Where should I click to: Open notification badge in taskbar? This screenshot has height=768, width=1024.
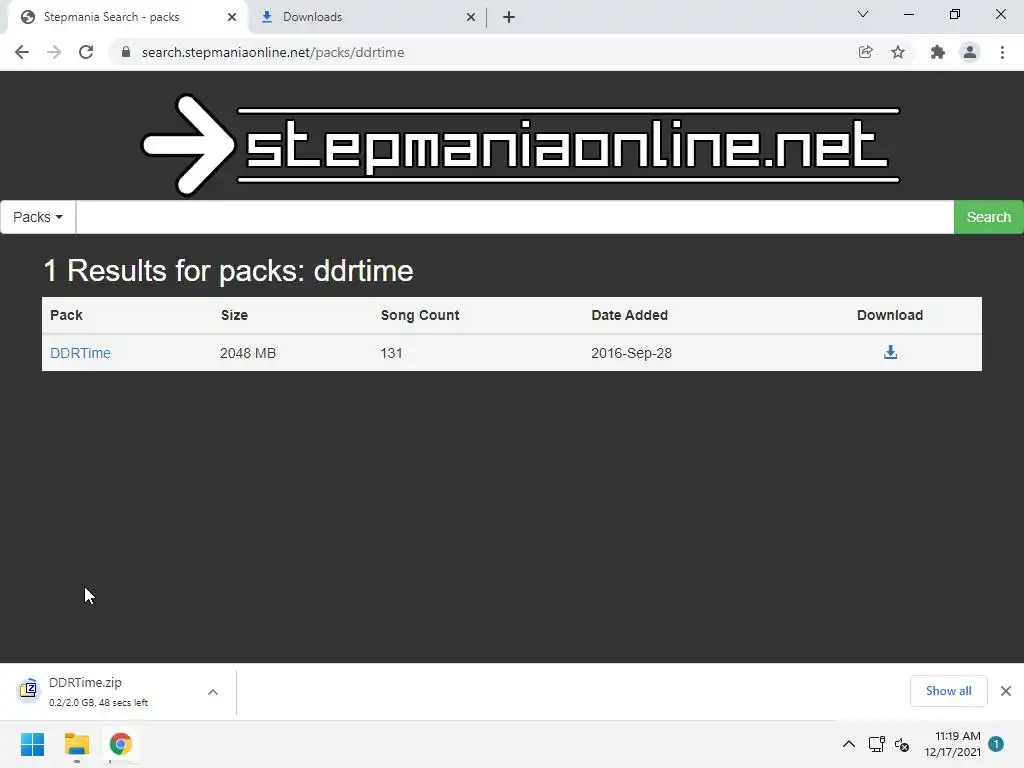(x=996, y=744)
